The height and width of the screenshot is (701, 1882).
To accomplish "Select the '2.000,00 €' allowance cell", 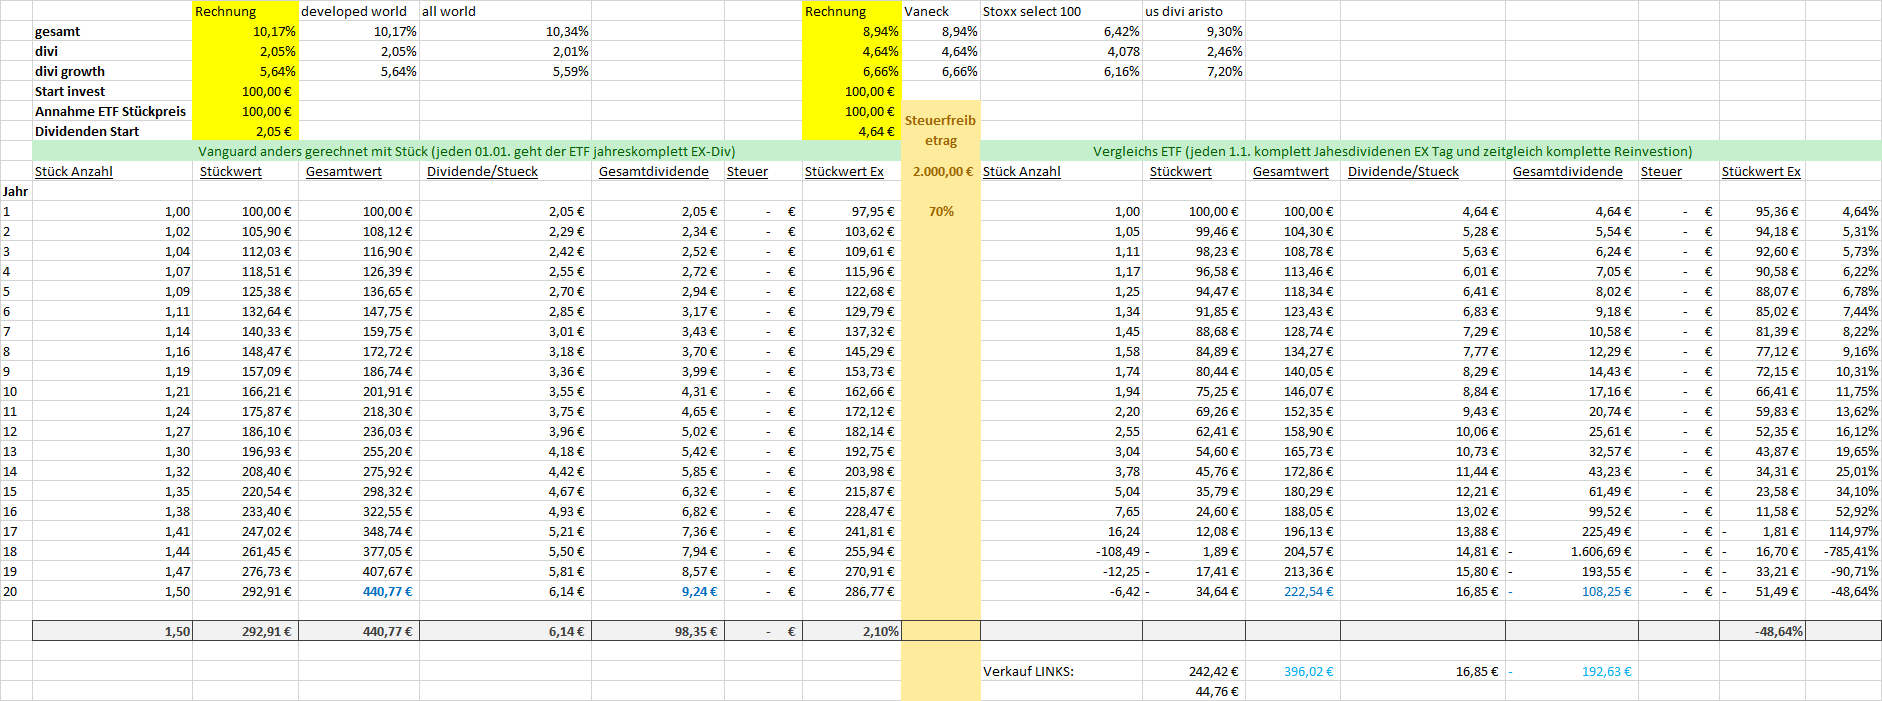I will [x=941, y=171].
